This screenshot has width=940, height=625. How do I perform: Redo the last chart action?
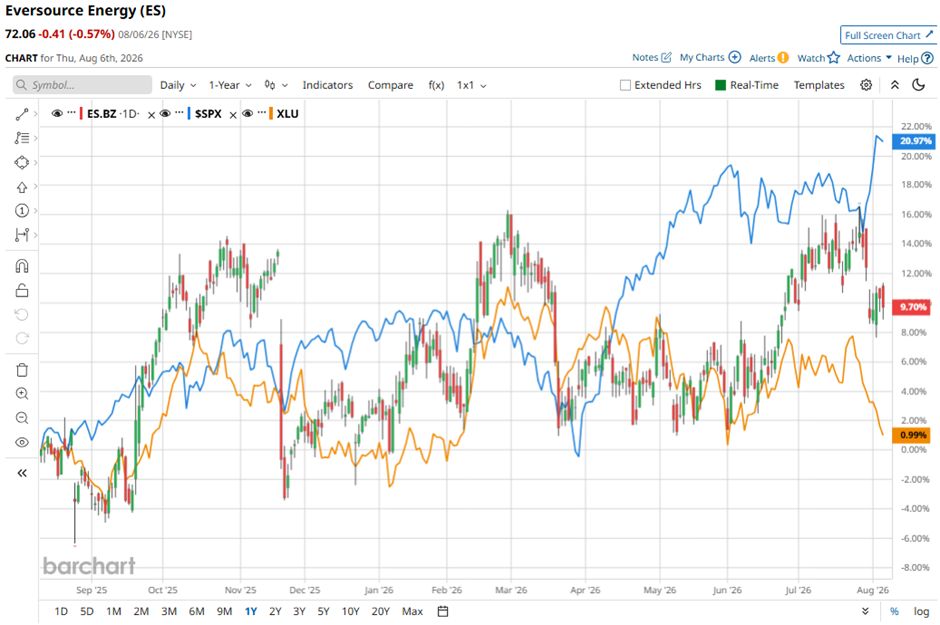[22, 339]
